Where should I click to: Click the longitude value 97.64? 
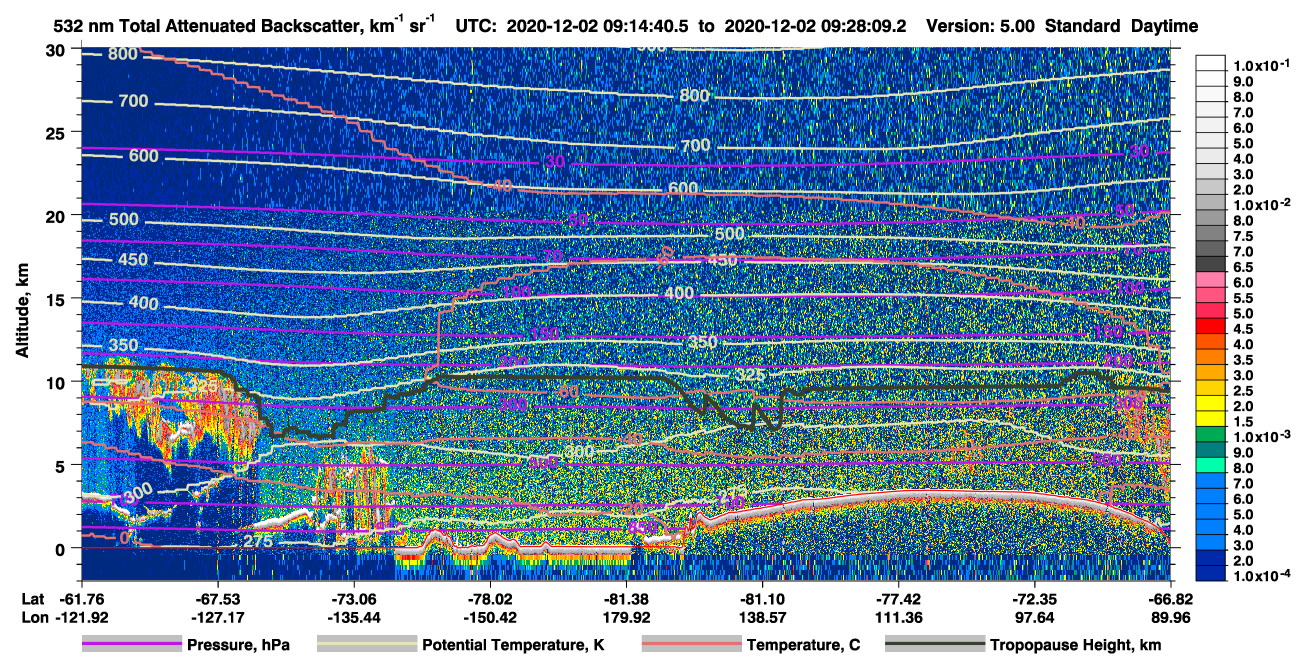coord(1034,617)
